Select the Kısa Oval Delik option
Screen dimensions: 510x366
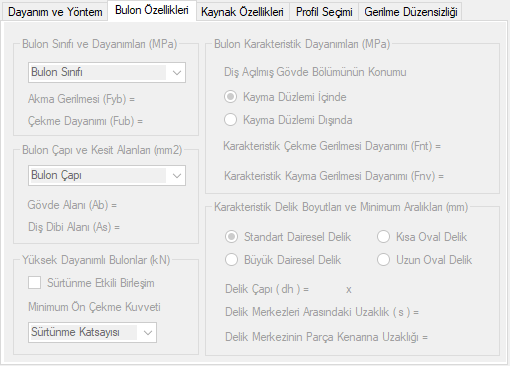tap(383, 237)
